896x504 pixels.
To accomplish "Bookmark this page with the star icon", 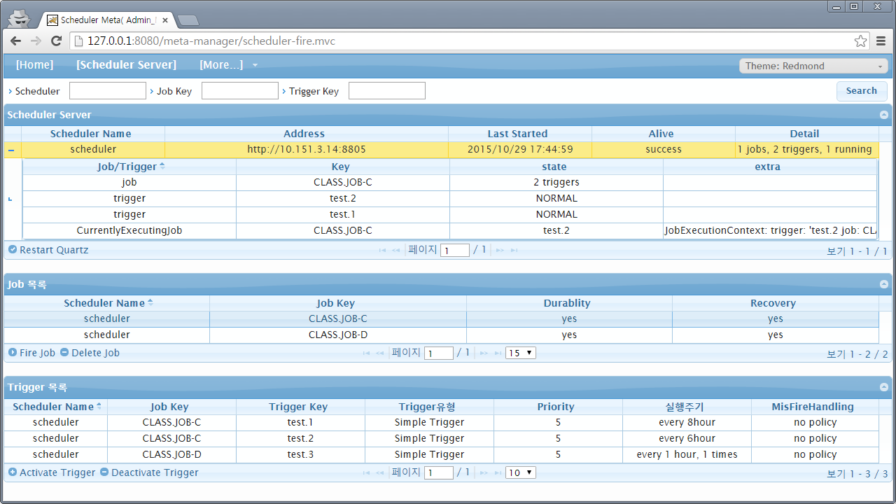I will pyautogui.click(x=860, y=41).
